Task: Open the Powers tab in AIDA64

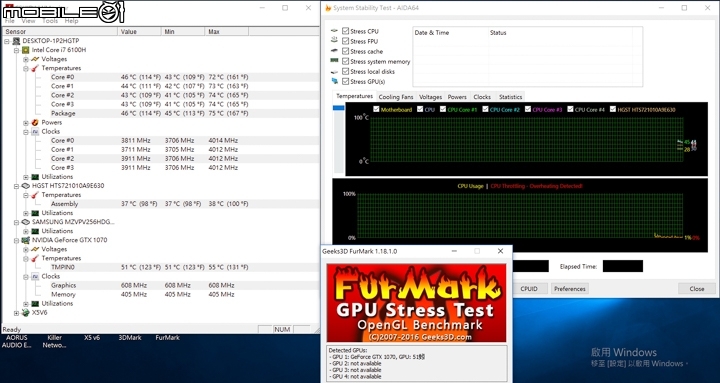Action: [457, 97]
